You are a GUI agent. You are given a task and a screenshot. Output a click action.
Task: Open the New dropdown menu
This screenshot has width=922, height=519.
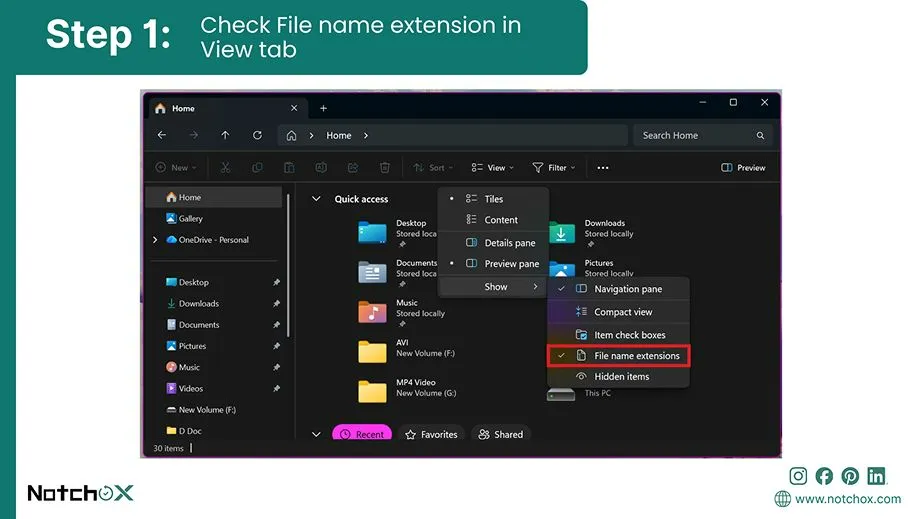click(176, 168)
